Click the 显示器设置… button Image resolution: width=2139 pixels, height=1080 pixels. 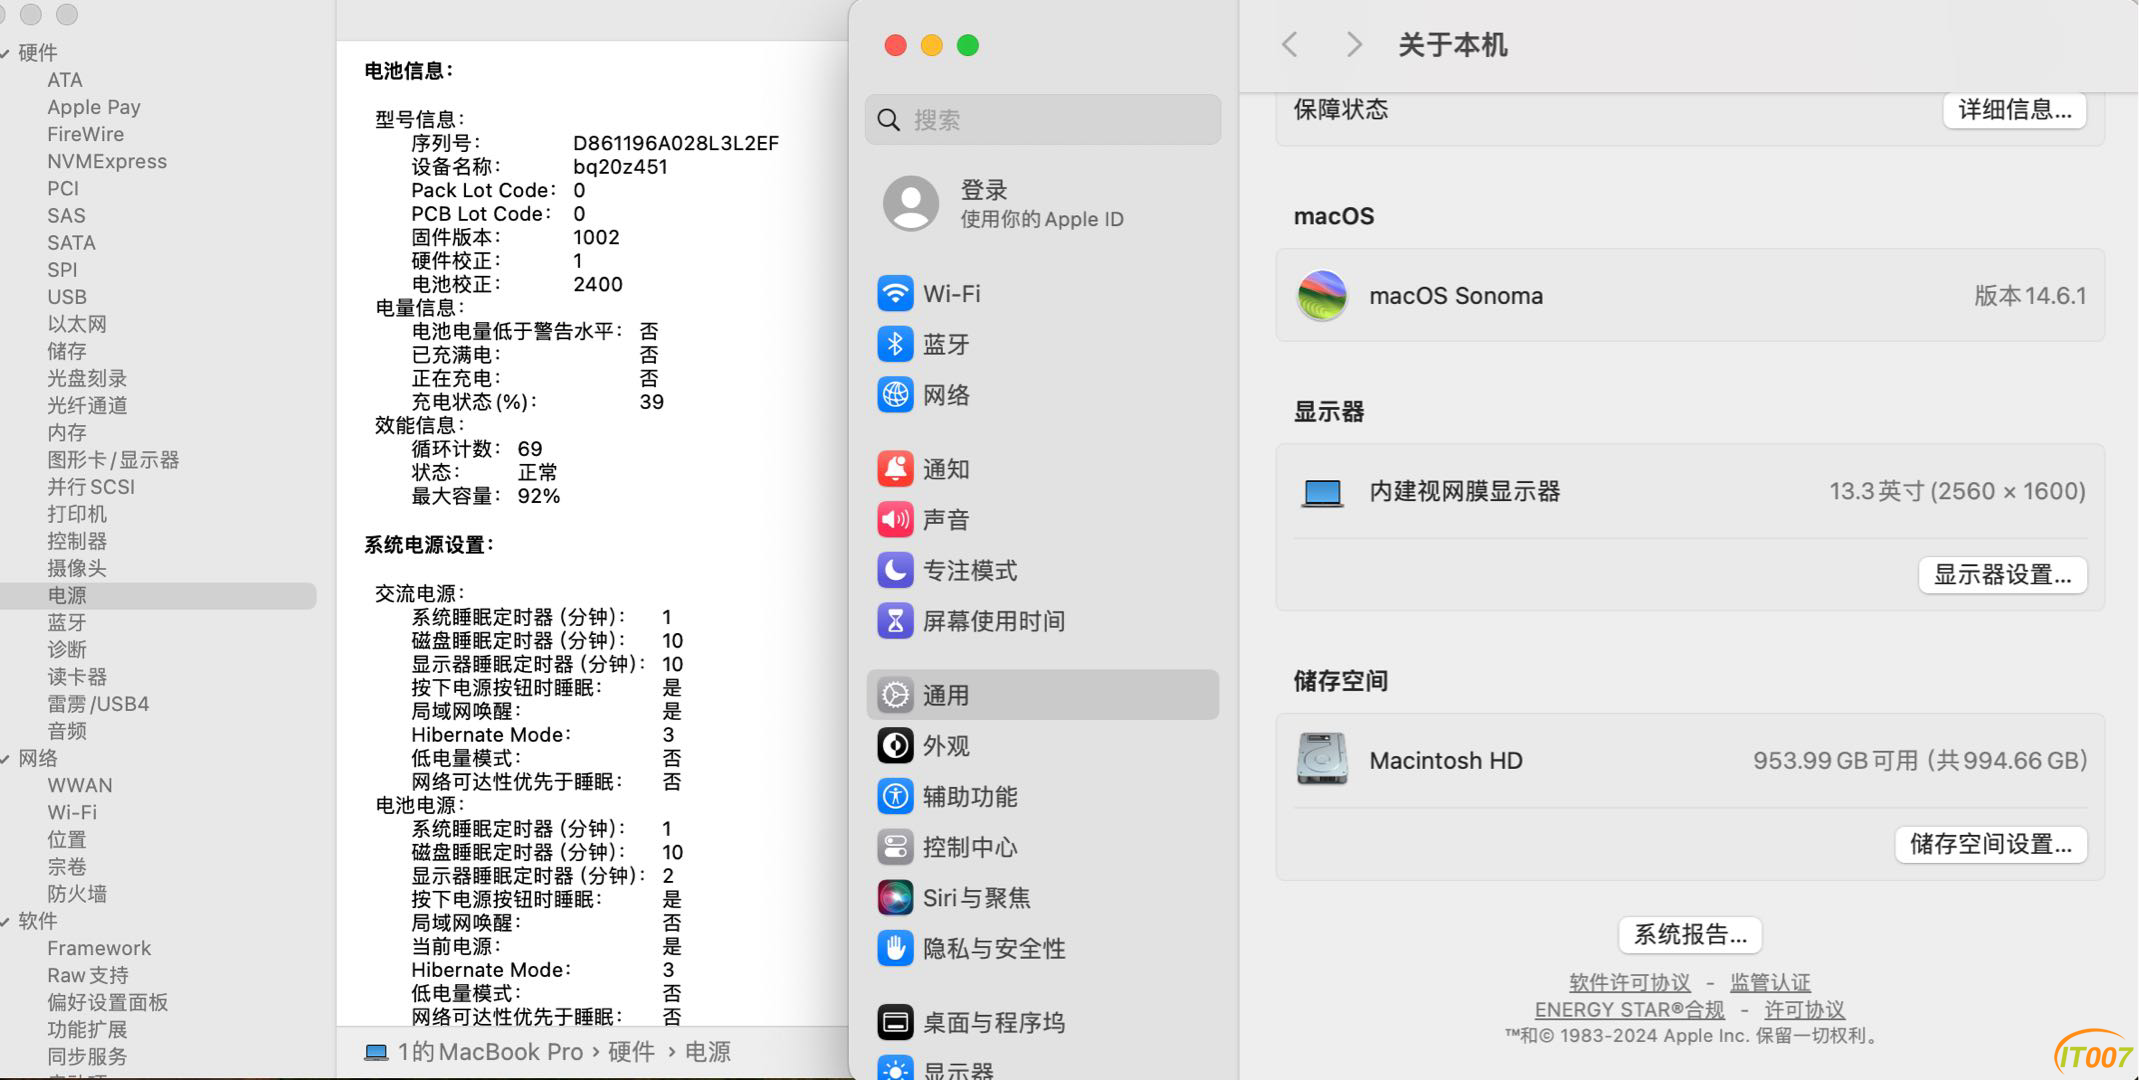2002,575
